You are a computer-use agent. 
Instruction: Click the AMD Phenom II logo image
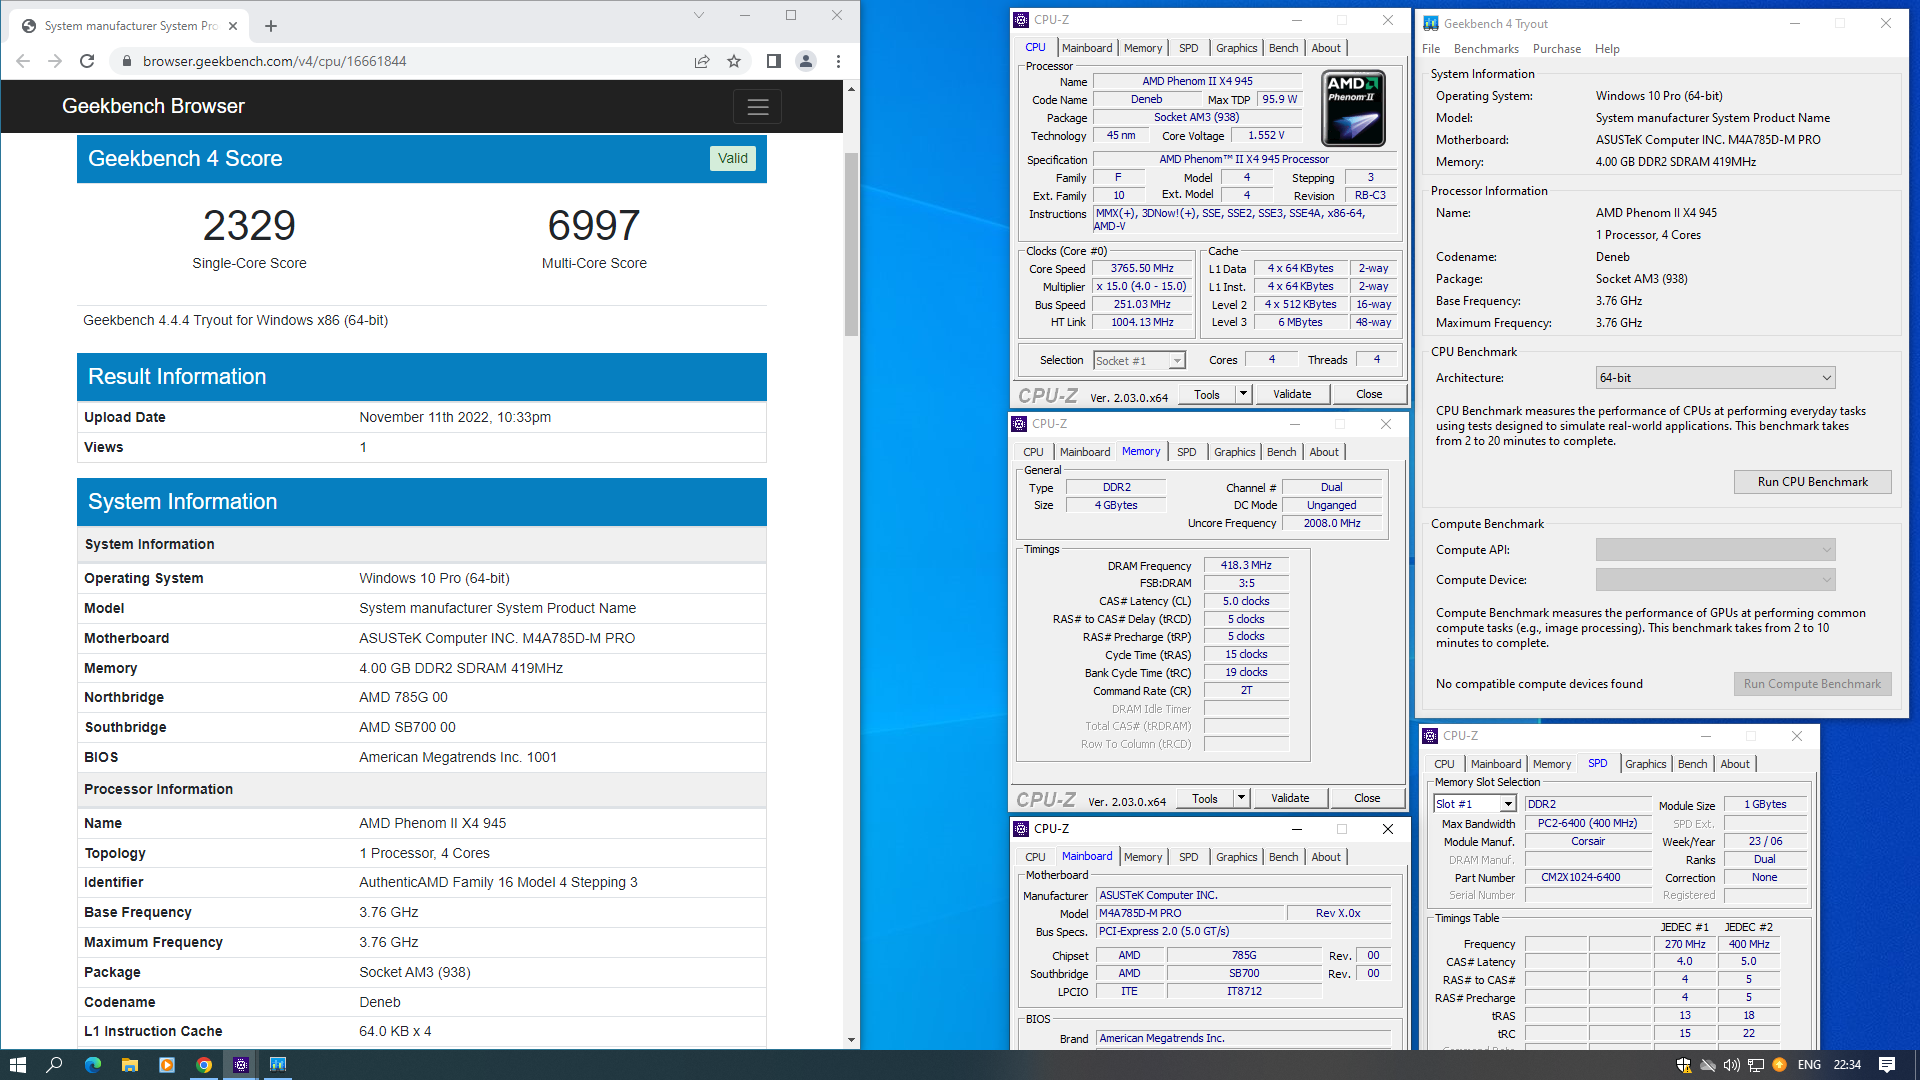pos(1353,108)
